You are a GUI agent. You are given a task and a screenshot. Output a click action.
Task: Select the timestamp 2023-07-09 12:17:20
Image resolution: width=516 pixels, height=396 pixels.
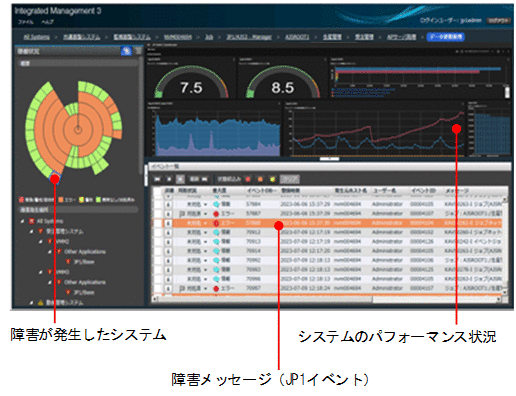305,251
